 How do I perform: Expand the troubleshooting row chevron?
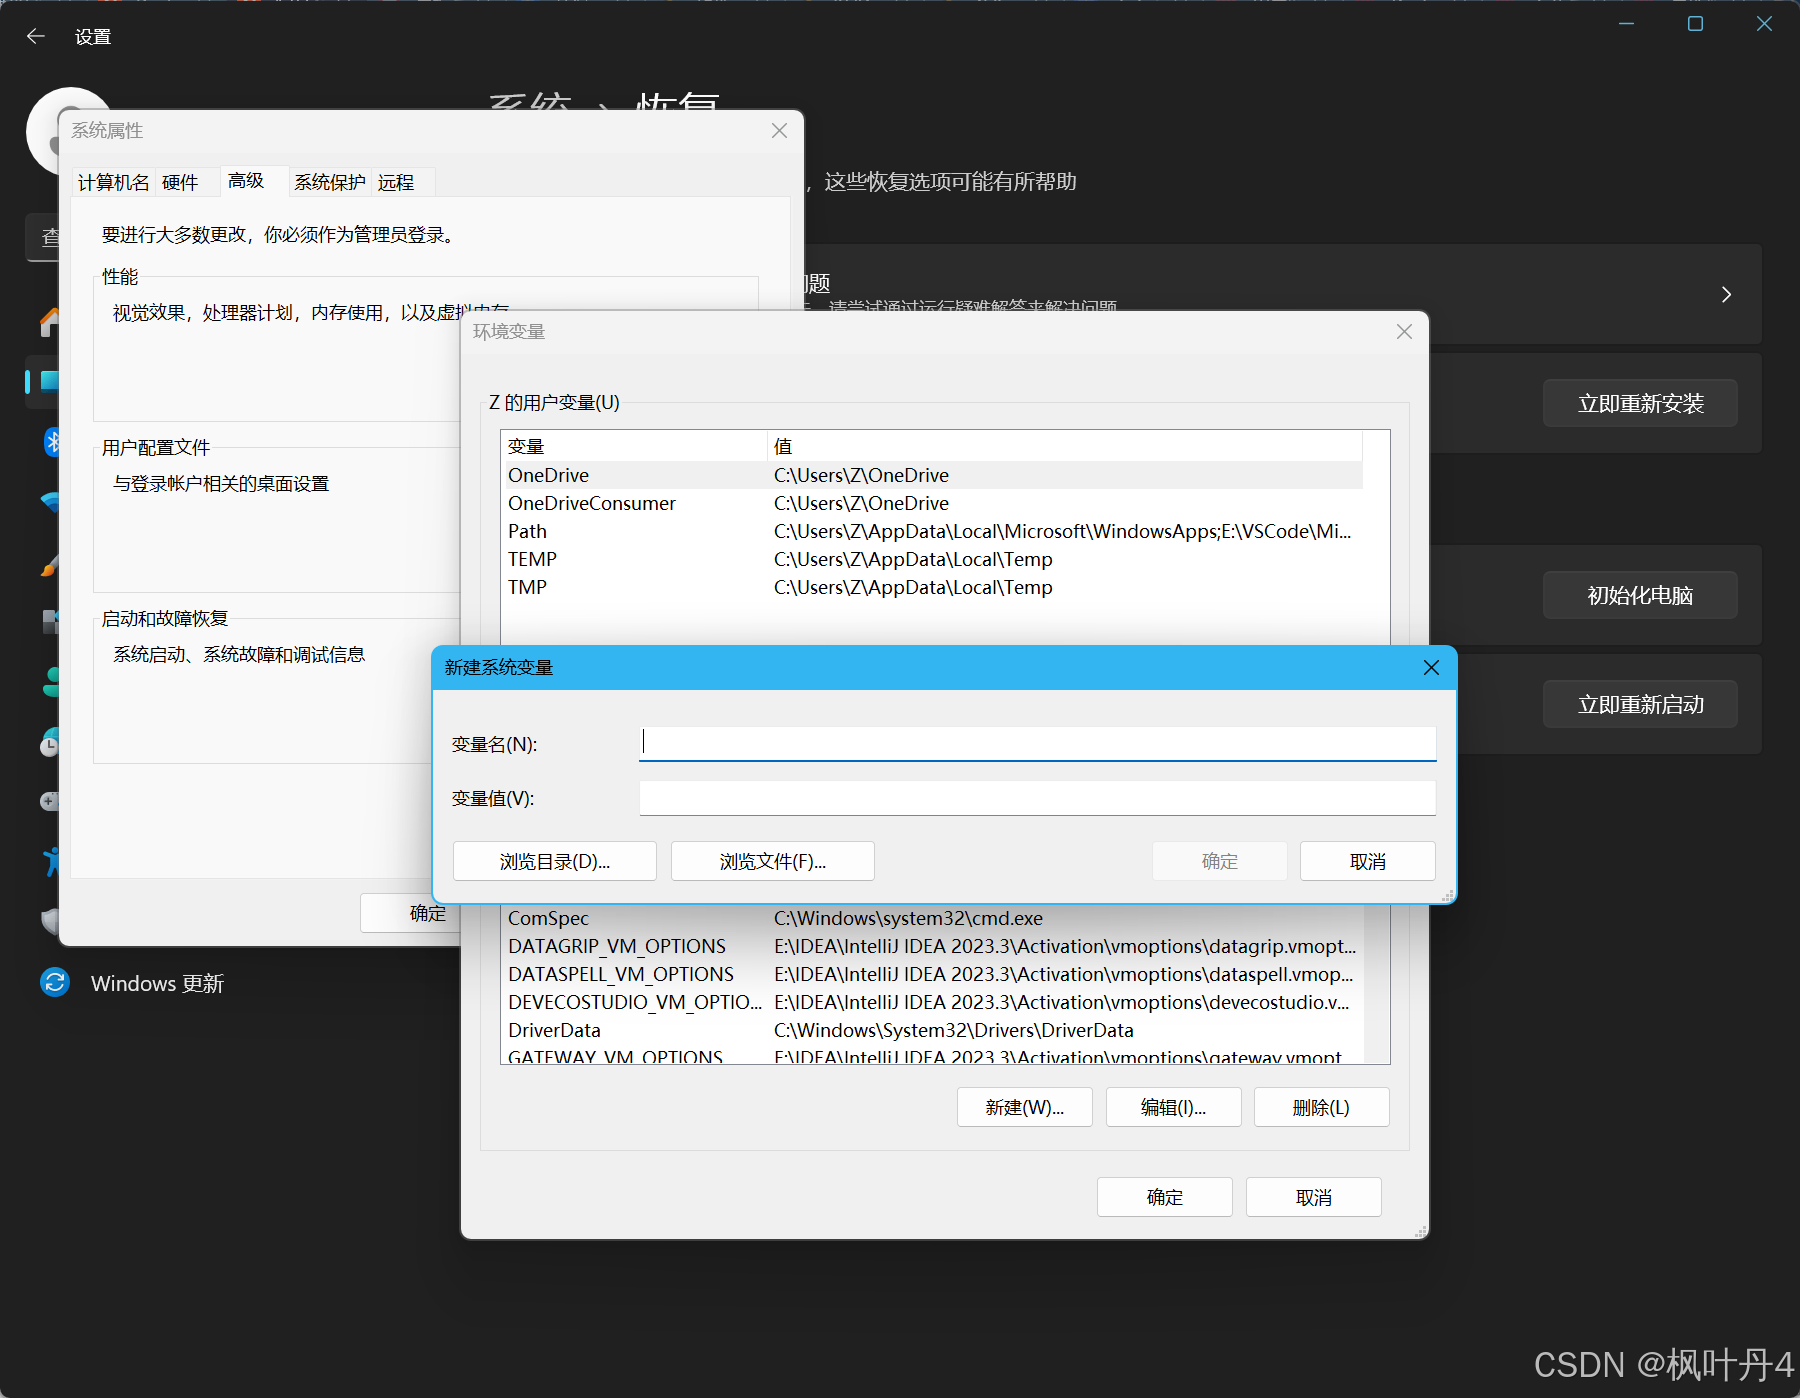[x=1725, y=295]
